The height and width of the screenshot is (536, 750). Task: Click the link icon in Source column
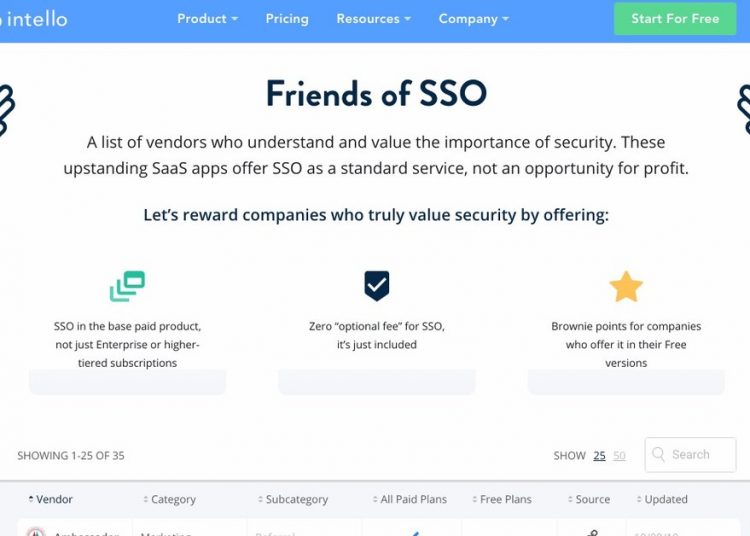coord(592,533)
